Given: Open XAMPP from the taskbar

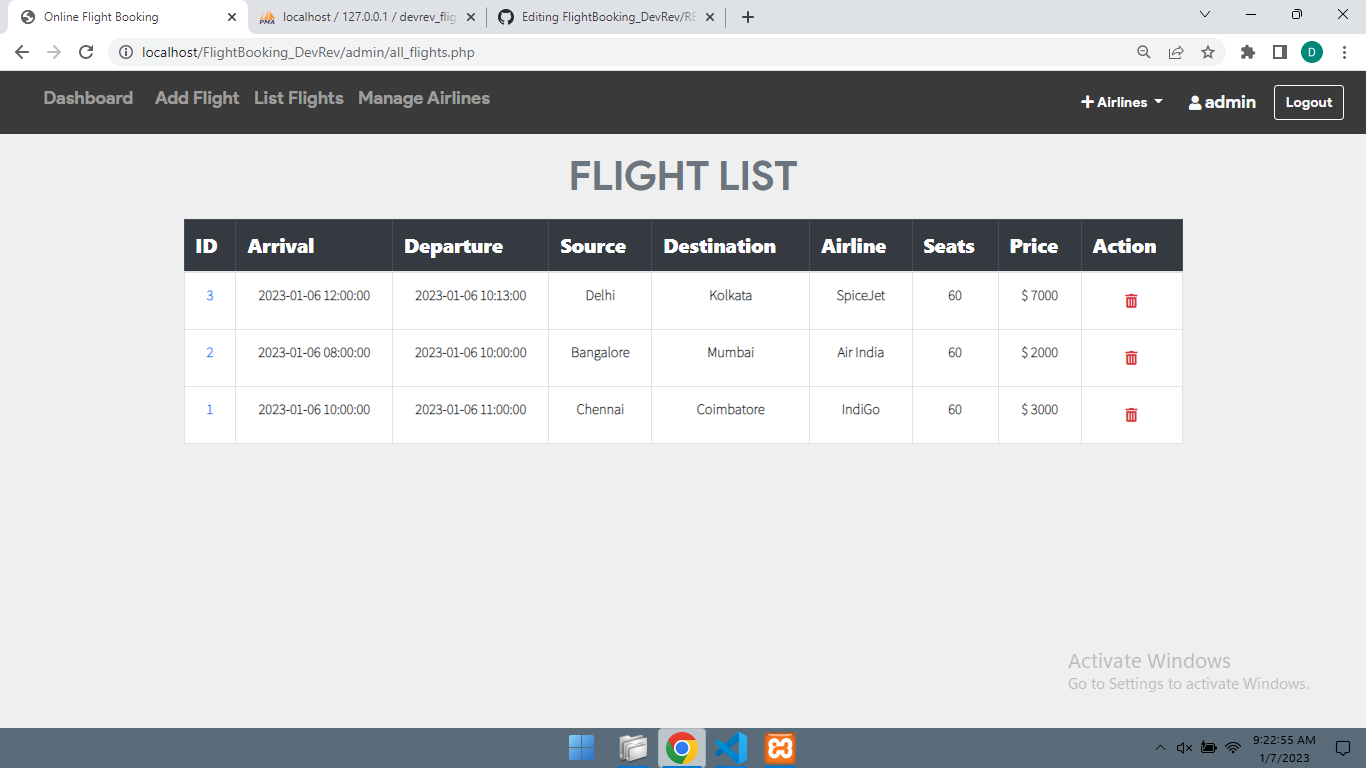Looking at the screenshot, I should (x=779, y=747).
